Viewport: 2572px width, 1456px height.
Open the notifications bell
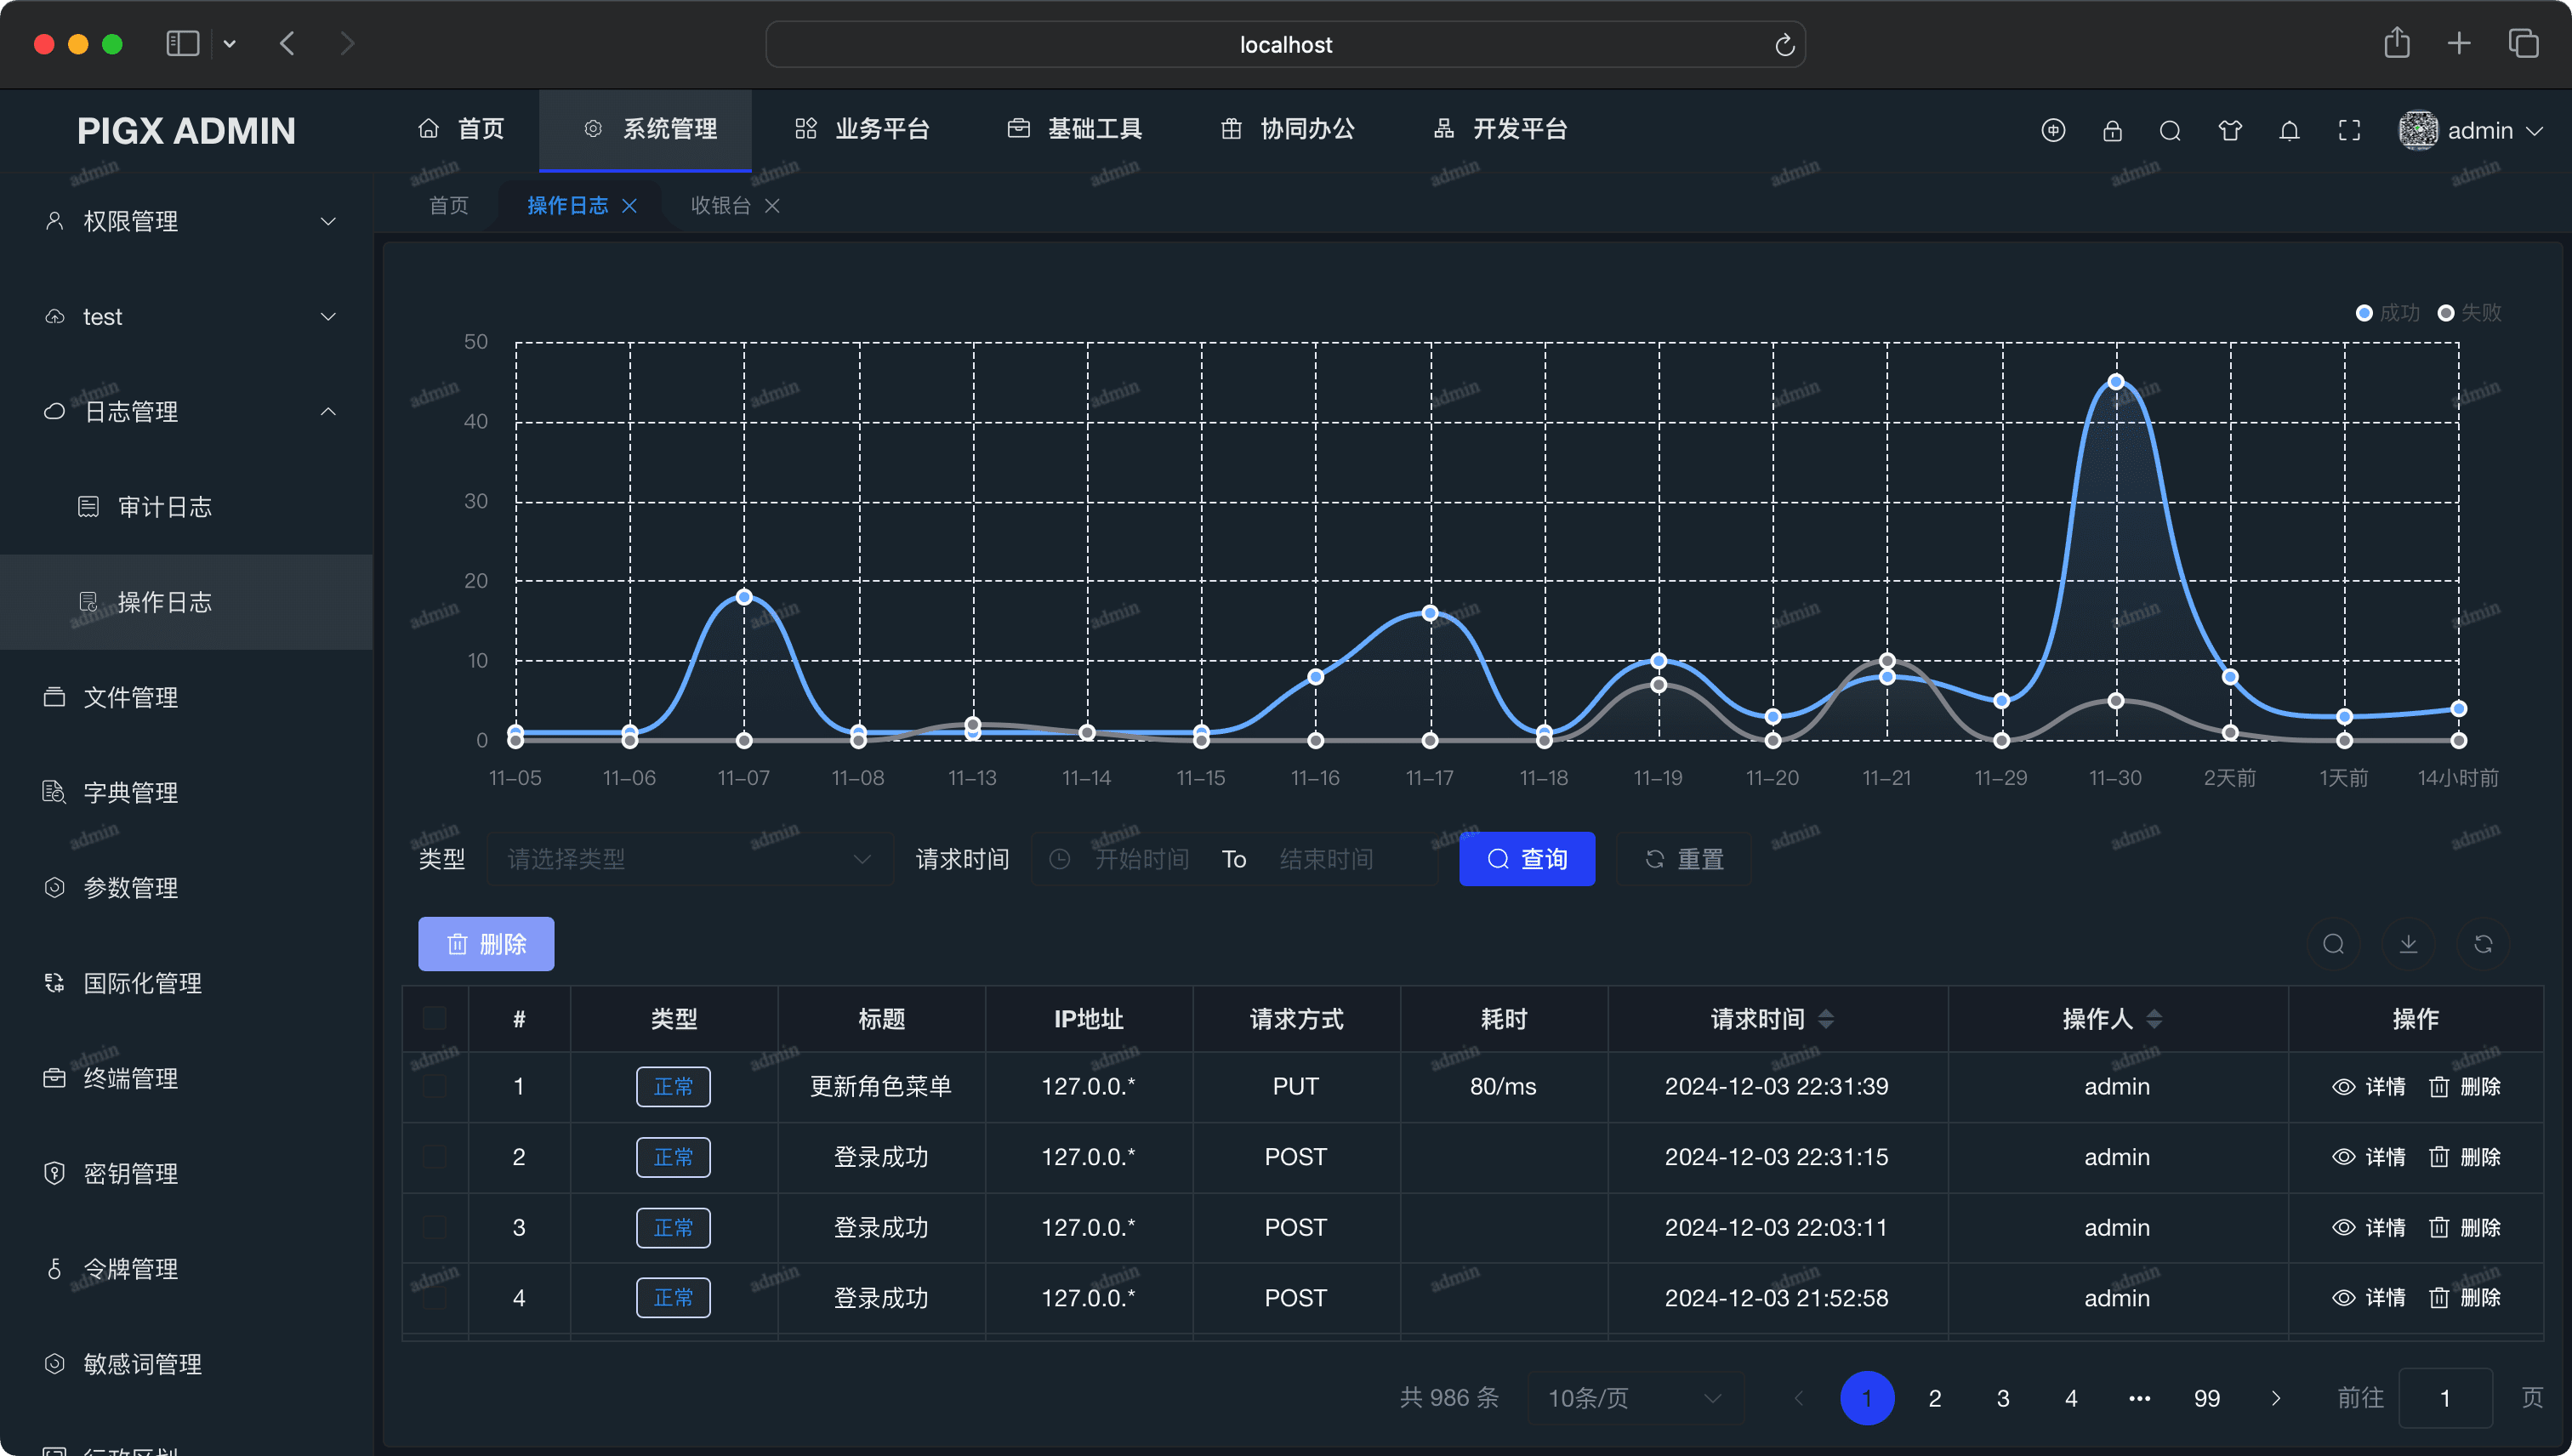coord(2289,130)
